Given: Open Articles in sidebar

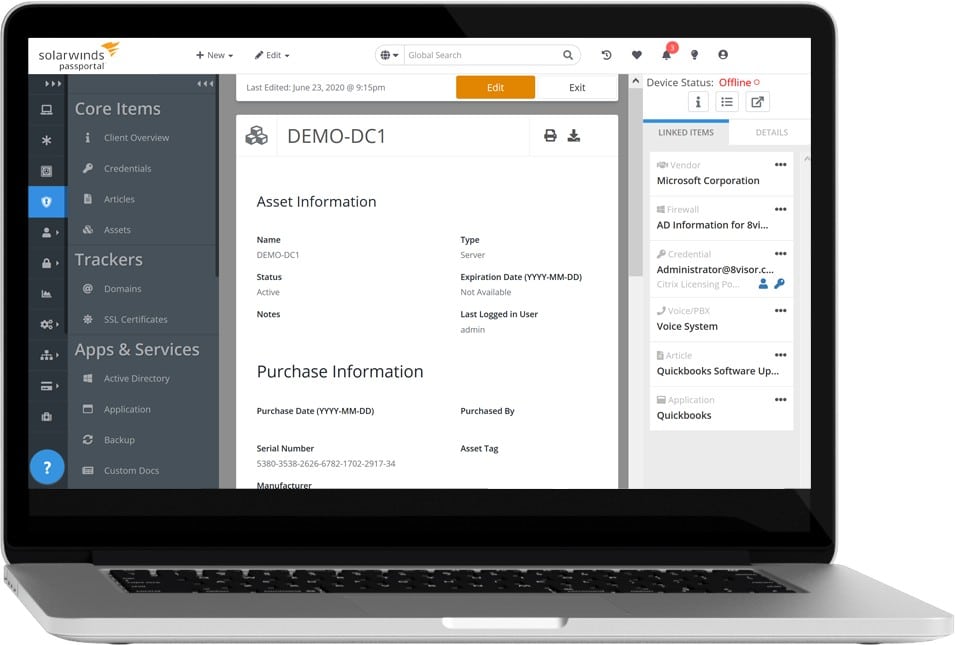Looking at the screenshot, I should coord(119,199).
